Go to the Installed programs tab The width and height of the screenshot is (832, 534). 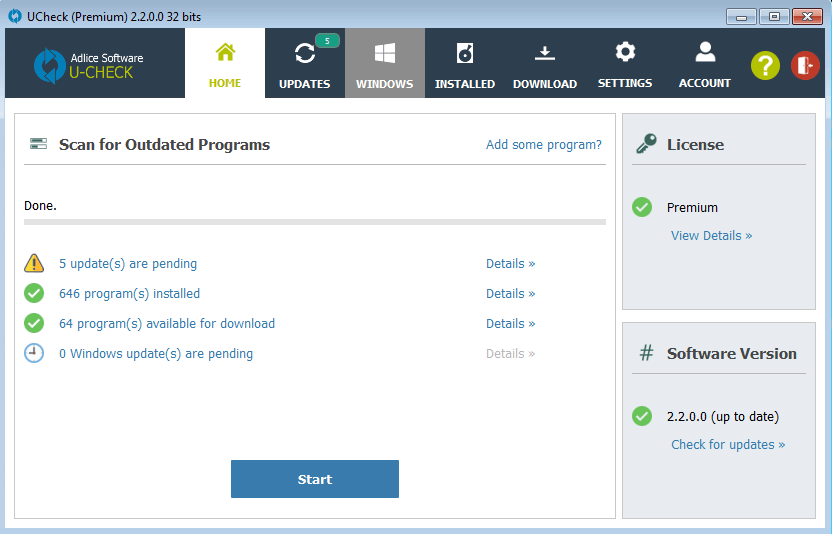tap(465, 64)
